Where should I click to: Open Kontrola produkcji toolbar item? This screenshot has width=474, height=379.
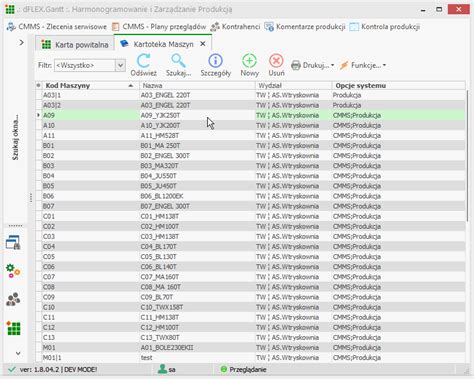point(384,27)
